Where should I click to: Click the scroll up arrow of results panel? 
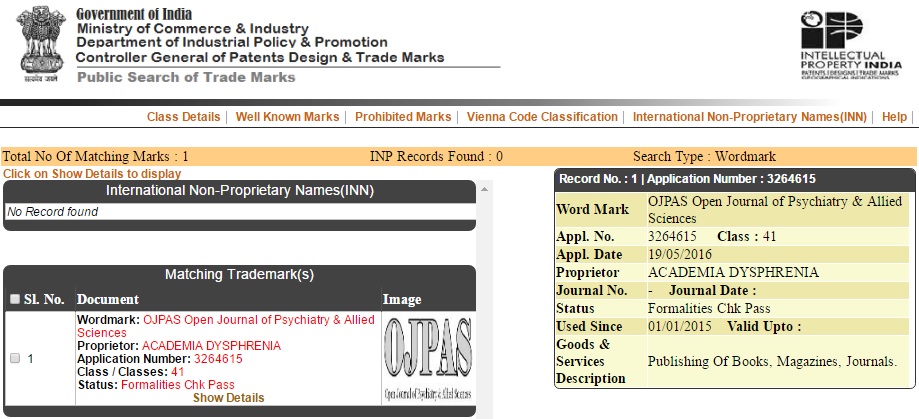485,188
